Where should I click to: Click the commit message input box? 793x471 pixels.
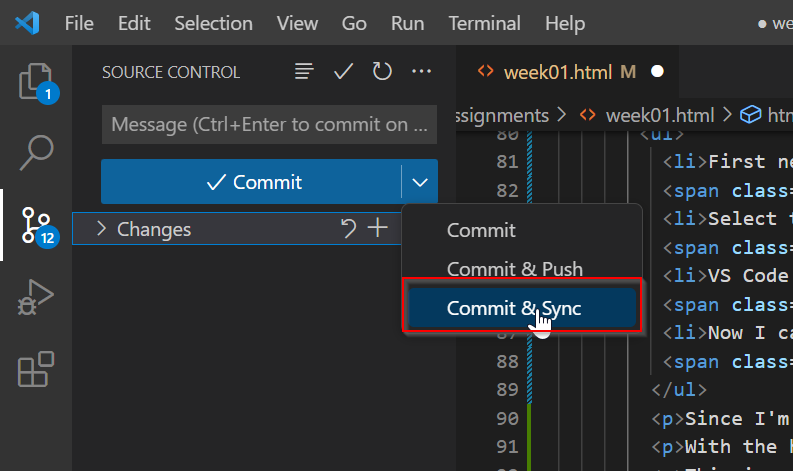[x=269, y=124]
